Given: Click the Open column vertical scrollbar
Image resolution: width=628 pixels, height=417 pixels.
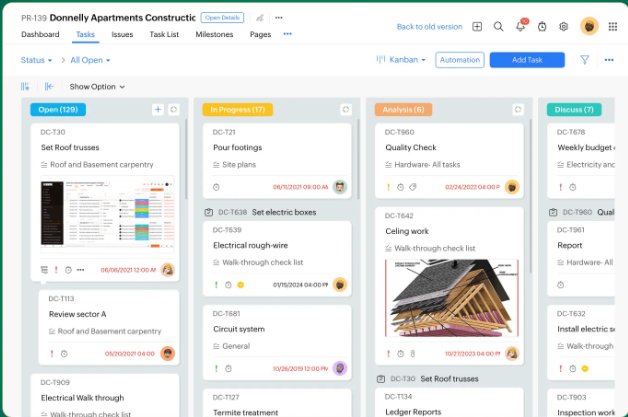Looking at the screenshot, I should [186, 159].
